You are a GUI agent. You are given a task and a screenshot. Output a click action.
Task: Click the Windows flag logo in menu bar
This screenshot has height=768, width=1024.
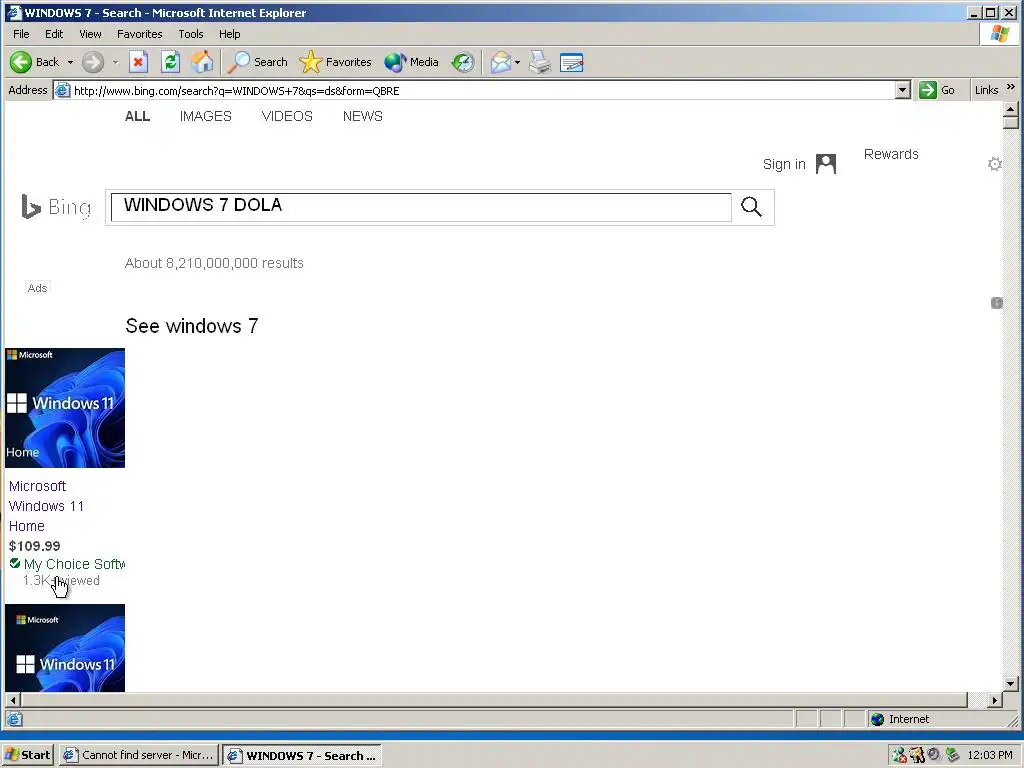999,34
